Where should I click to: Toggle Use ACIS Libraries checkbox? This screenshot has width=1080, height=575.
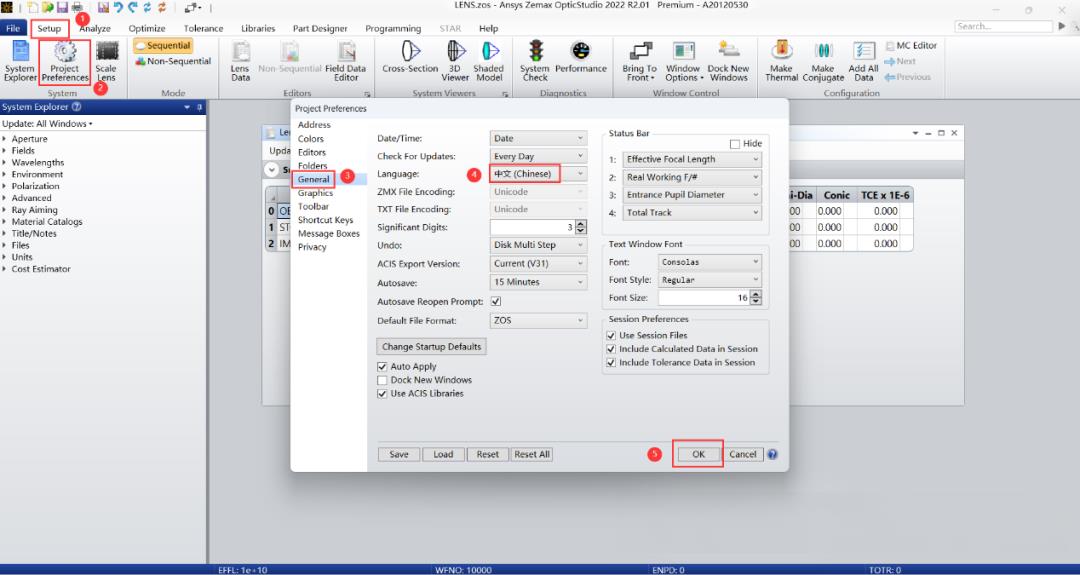[382, 394]
